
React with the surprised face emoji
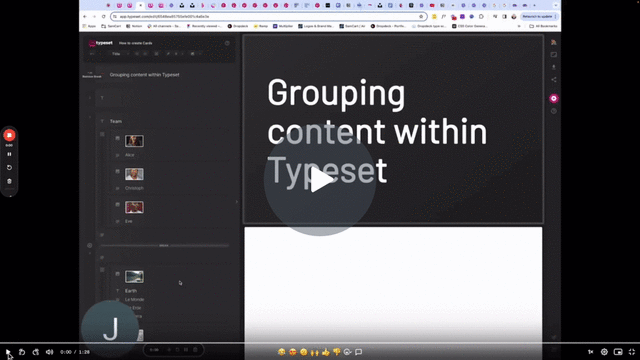tap(304, 352)
